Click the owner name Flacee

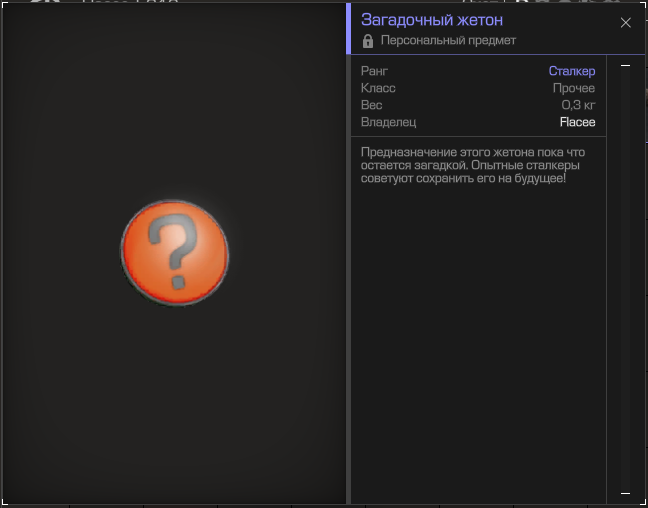[x=577, y=122]
